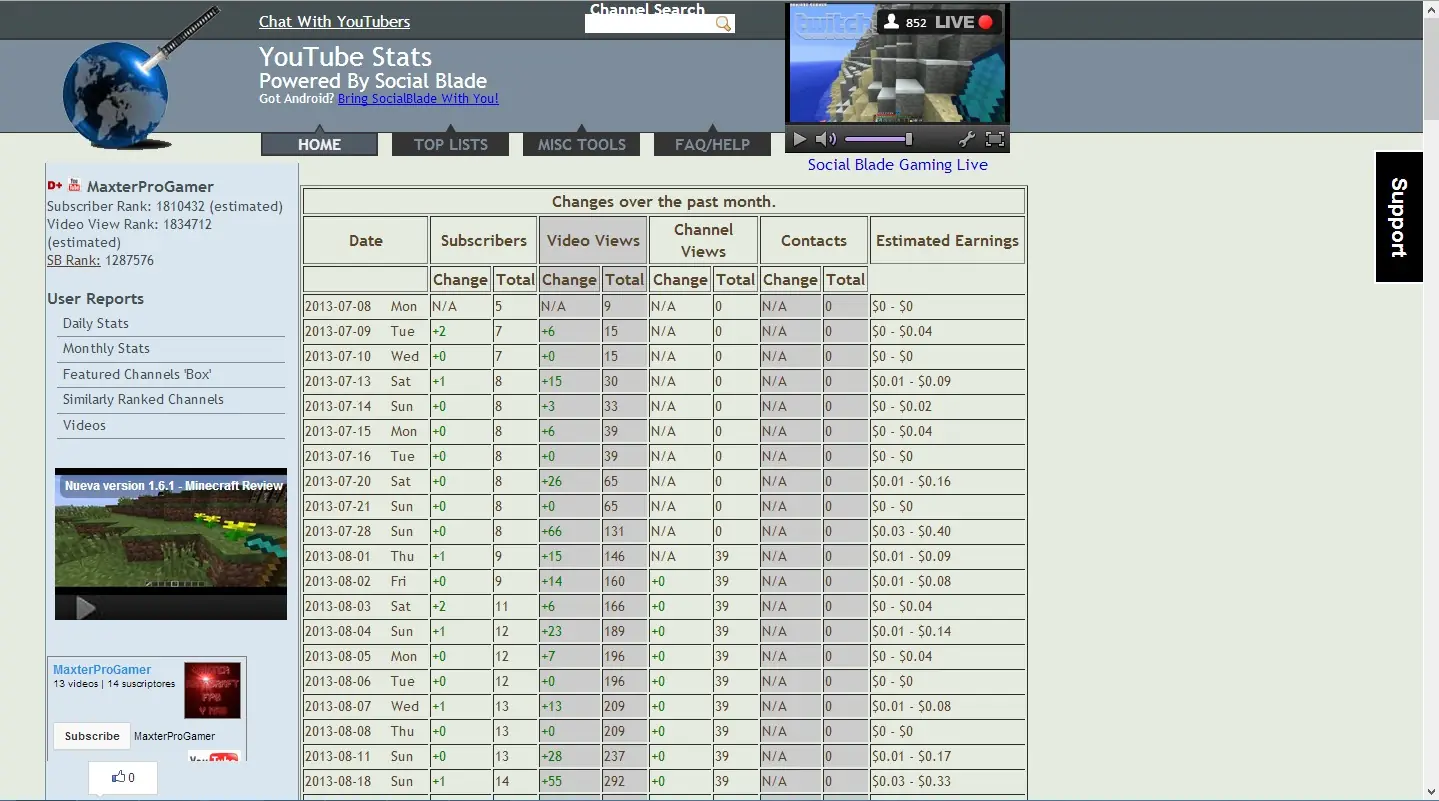Viewport: 1439px width, 801px height.
Task: Select the 2013-07-08 date cell
Action: coord(365,306)
